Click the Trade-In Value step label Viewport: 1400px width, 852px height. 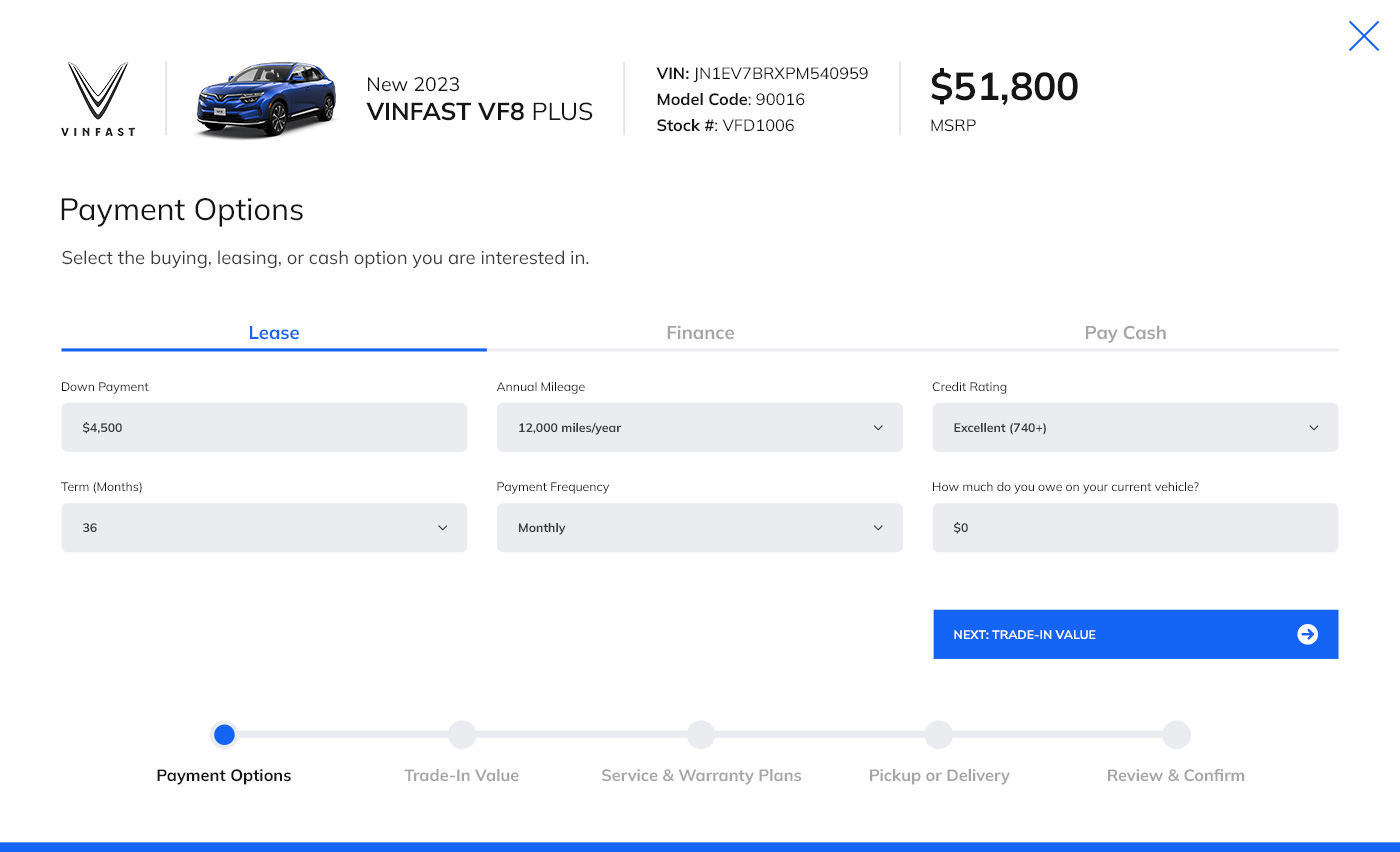(x=462, y=775)
